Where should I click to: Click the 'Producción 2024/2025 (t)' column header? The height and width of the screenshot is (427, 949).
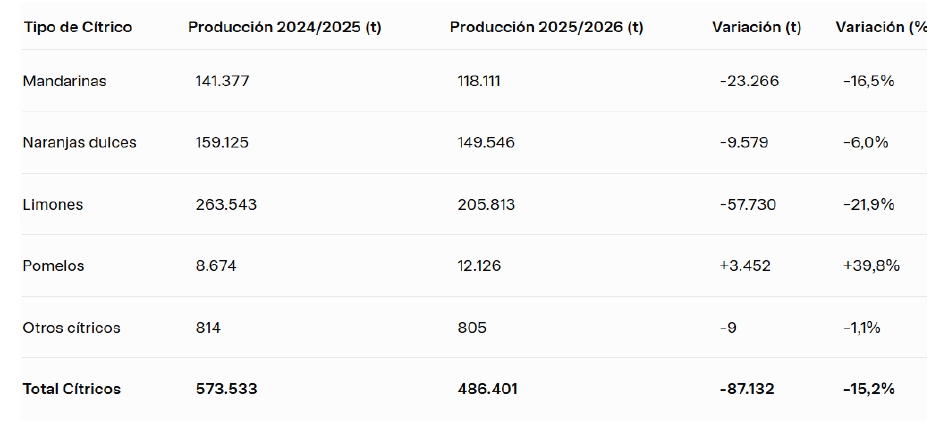click(284, 27)
